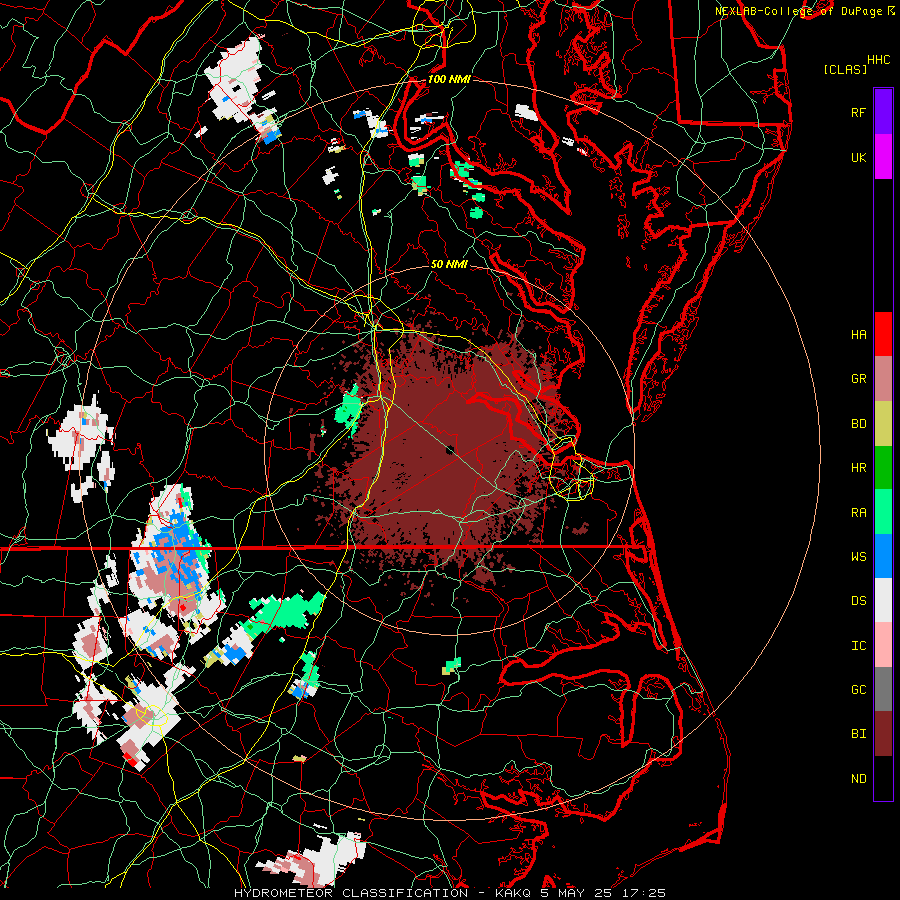Click the GC legend label
The width and height of the screenshot is (900, 900).
(x=859, y=690)
